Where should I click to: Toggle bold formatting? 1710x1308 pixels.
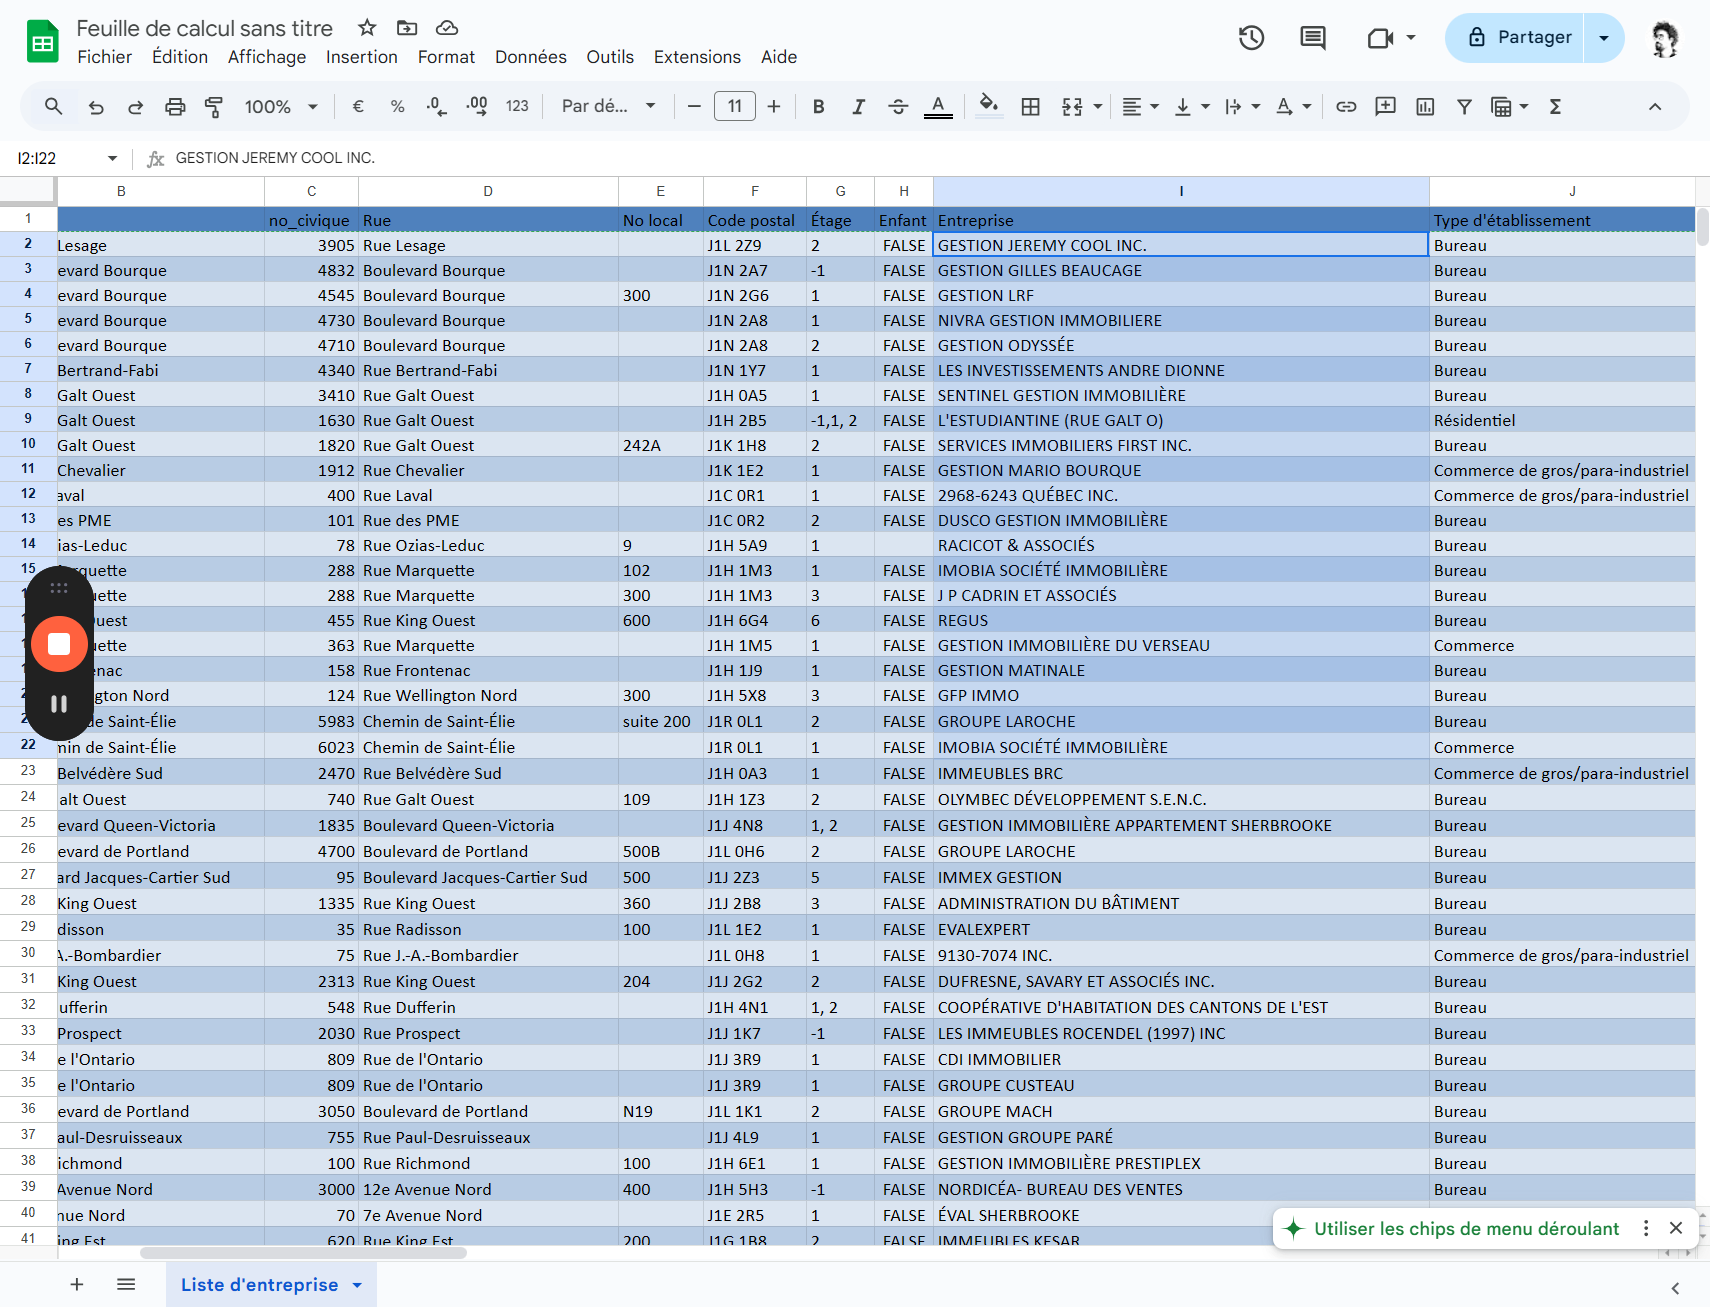818,106
